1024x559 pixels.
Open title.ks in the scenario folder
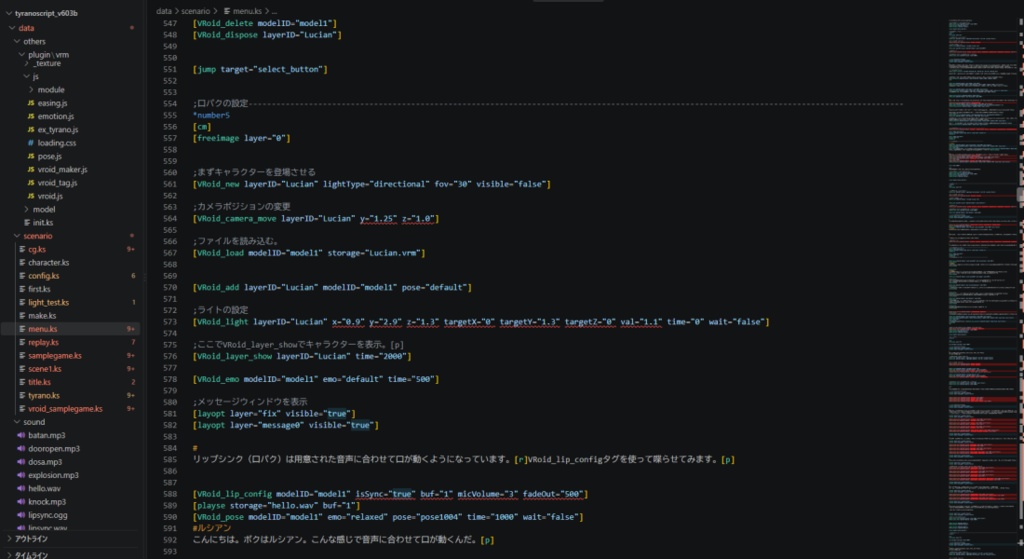[39, 382]
